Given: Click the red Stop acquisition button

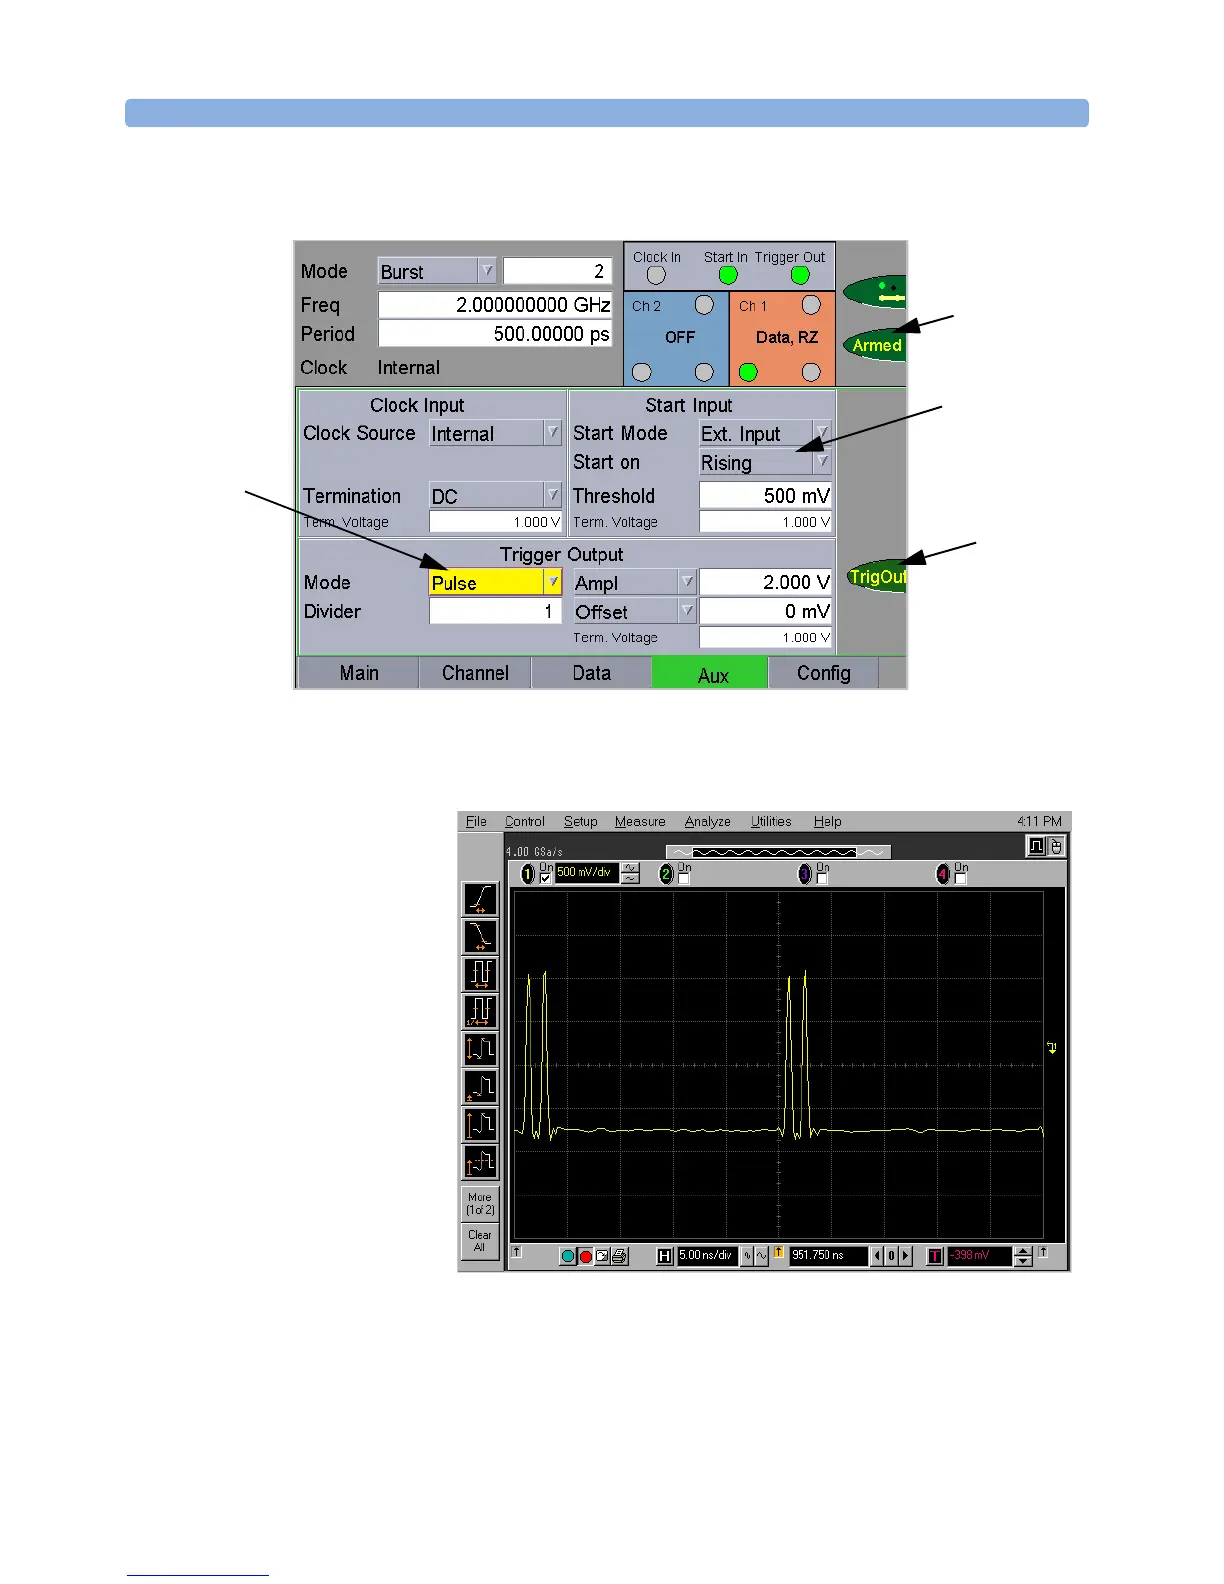Looking at the screenshot, I should tap(586, 1256).
